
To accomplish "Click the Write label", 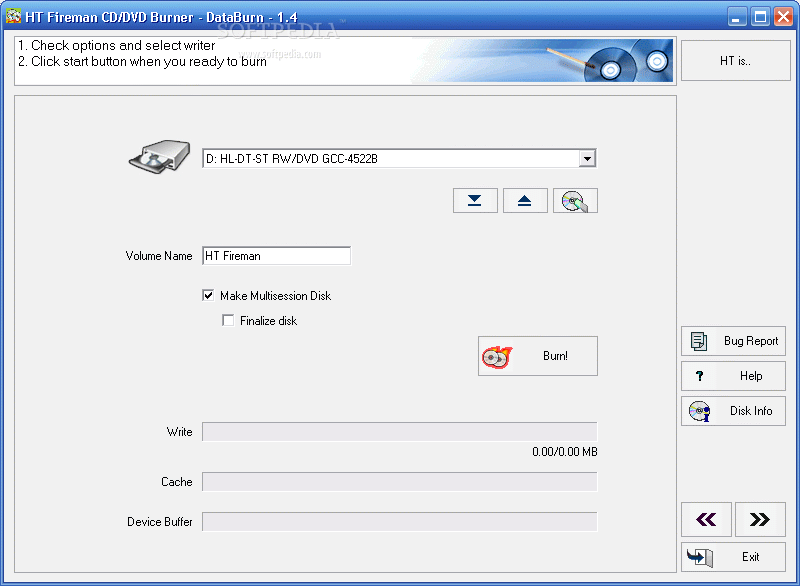I will point(180,432).
